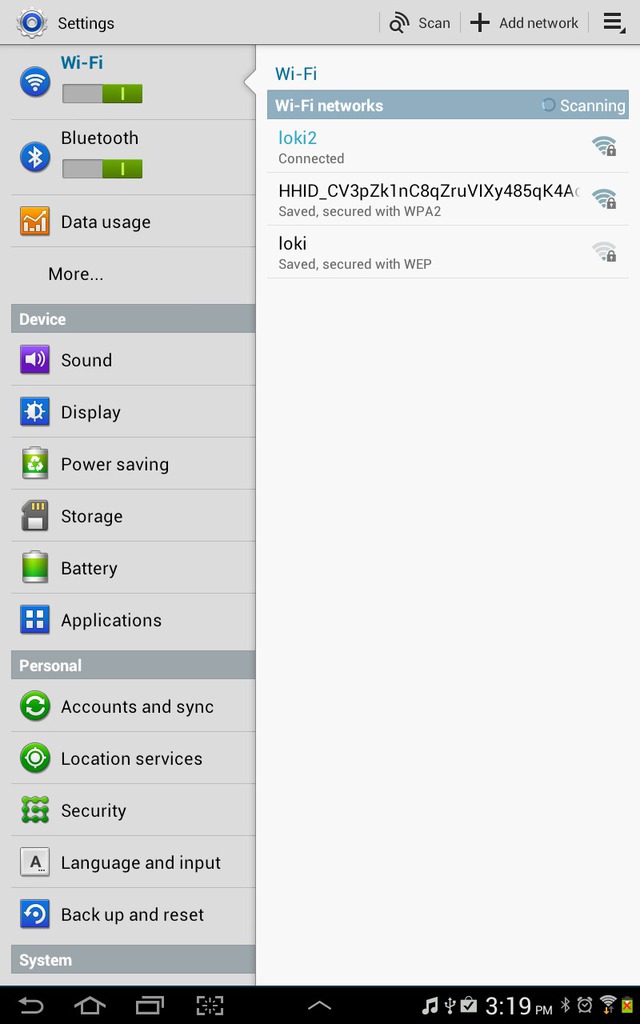Viewport: 640px width, 1024px height.
Task: Tap the Storage SD card icon
Action: [x=35, y=515]
